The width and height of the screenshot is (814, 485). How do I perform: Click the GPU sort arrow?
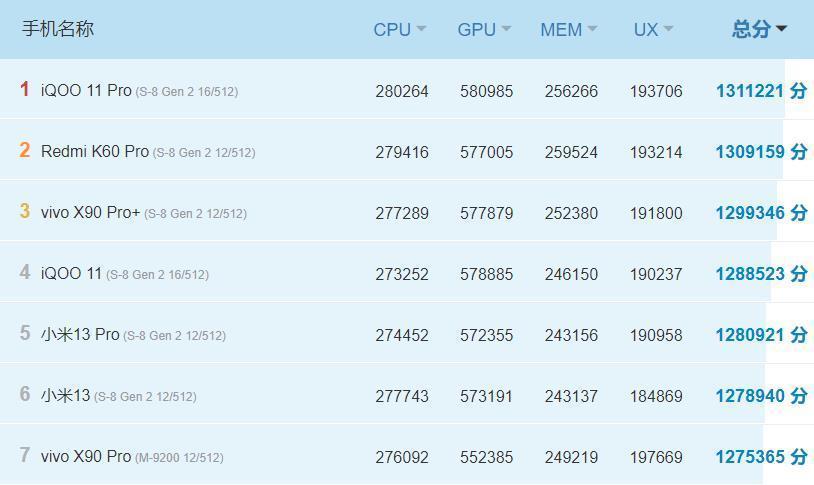[x=506, y=29]
